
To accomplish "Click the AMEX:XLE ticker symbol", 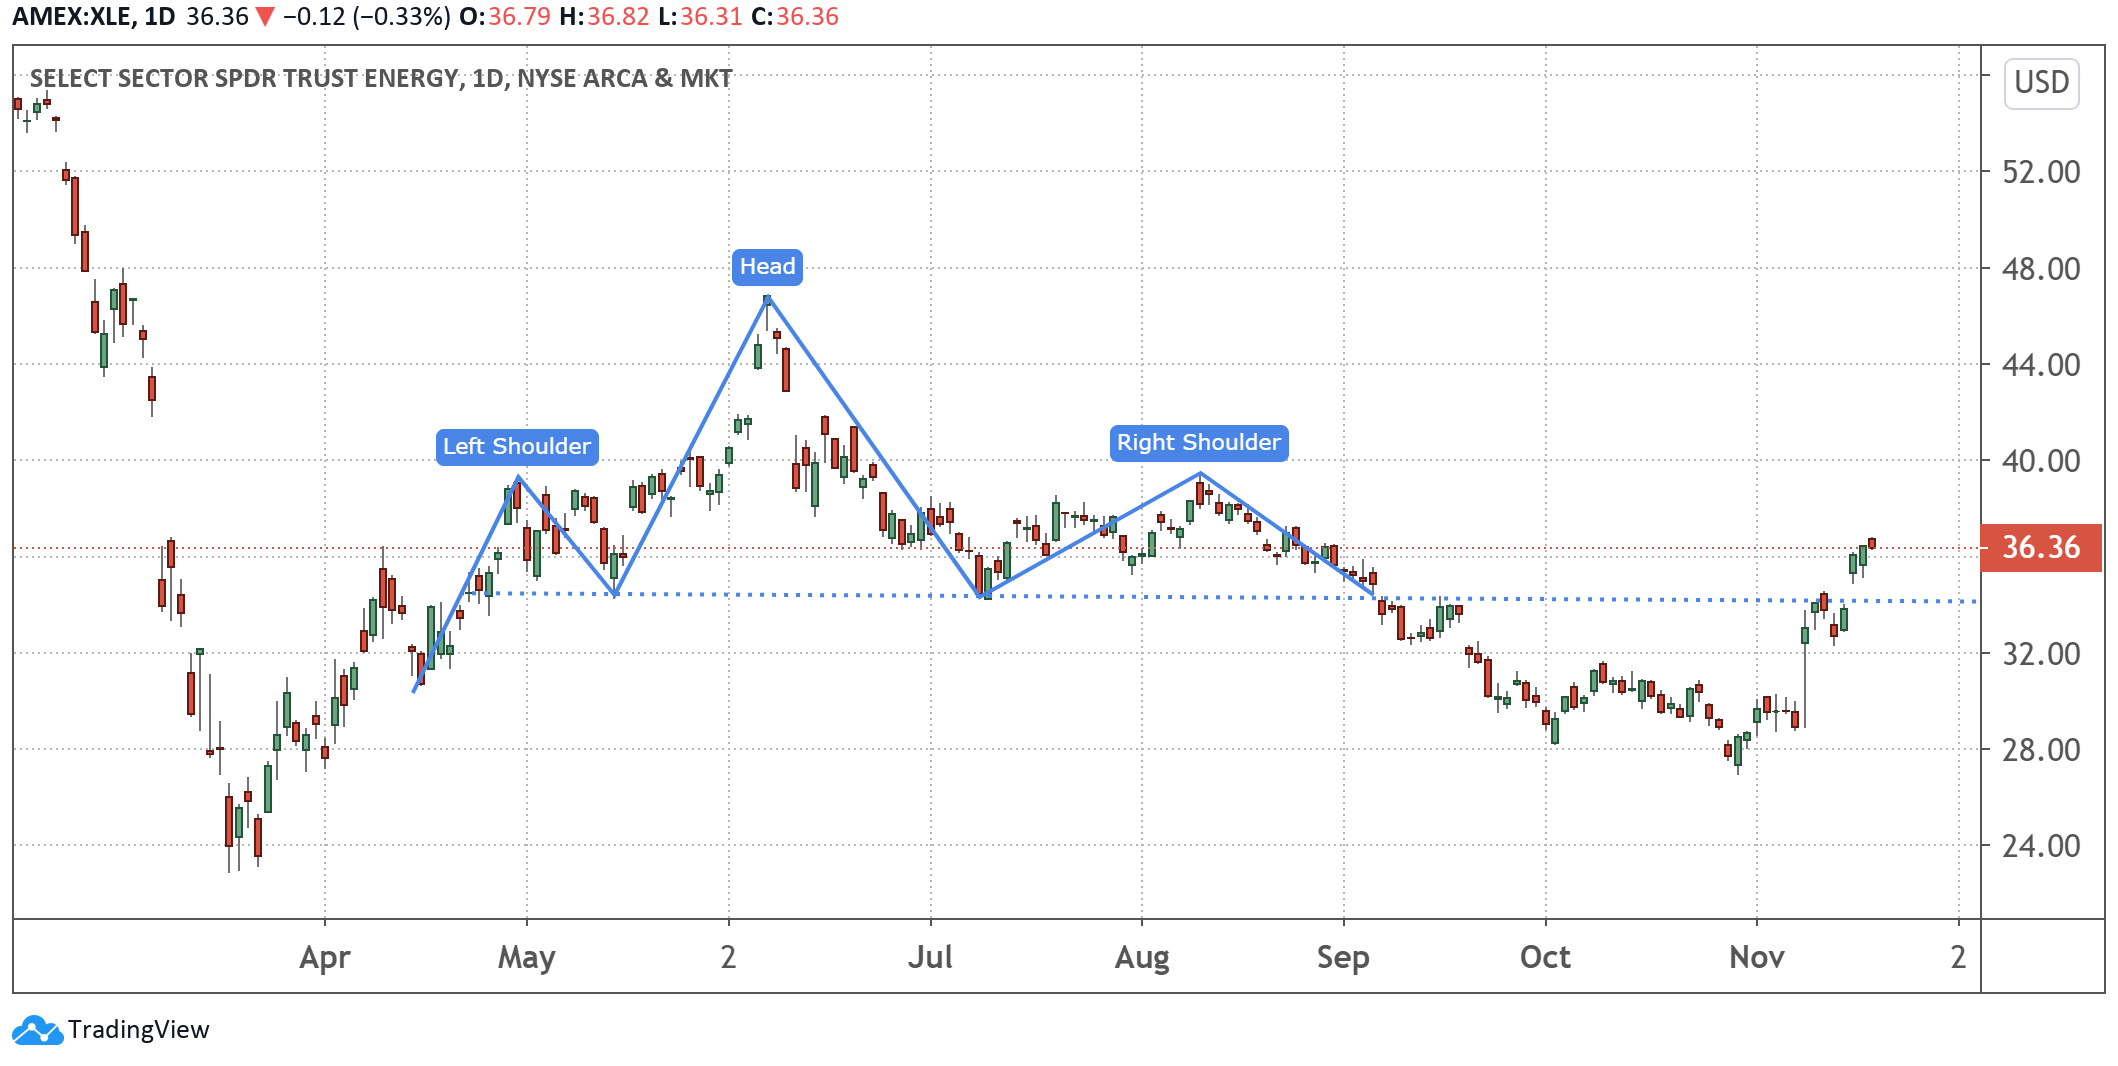I will 71,17.
